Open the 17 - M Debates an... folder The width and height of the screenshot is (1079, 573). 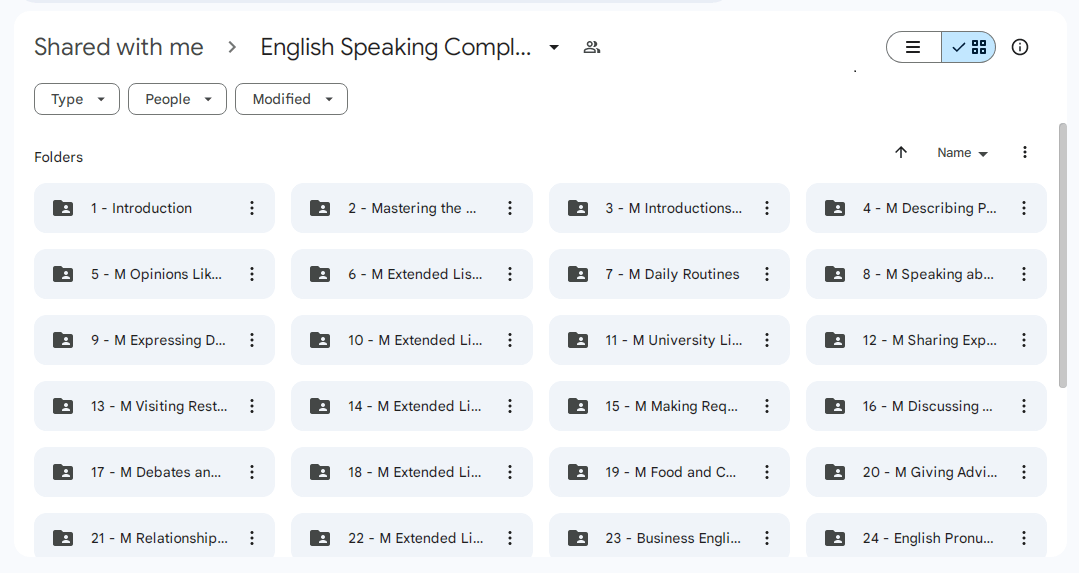(154, 472)
